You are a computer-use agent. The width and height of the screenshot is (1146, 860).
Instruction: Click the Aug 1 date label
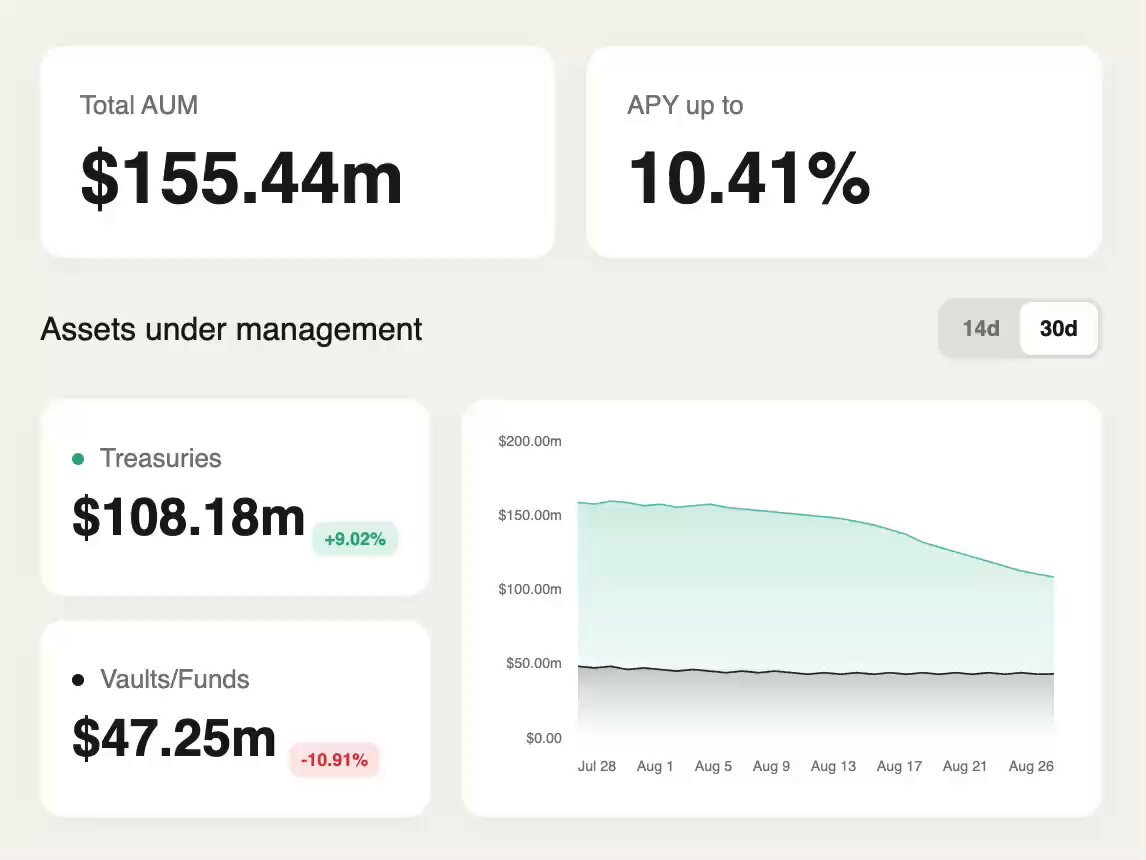(655, 766)
